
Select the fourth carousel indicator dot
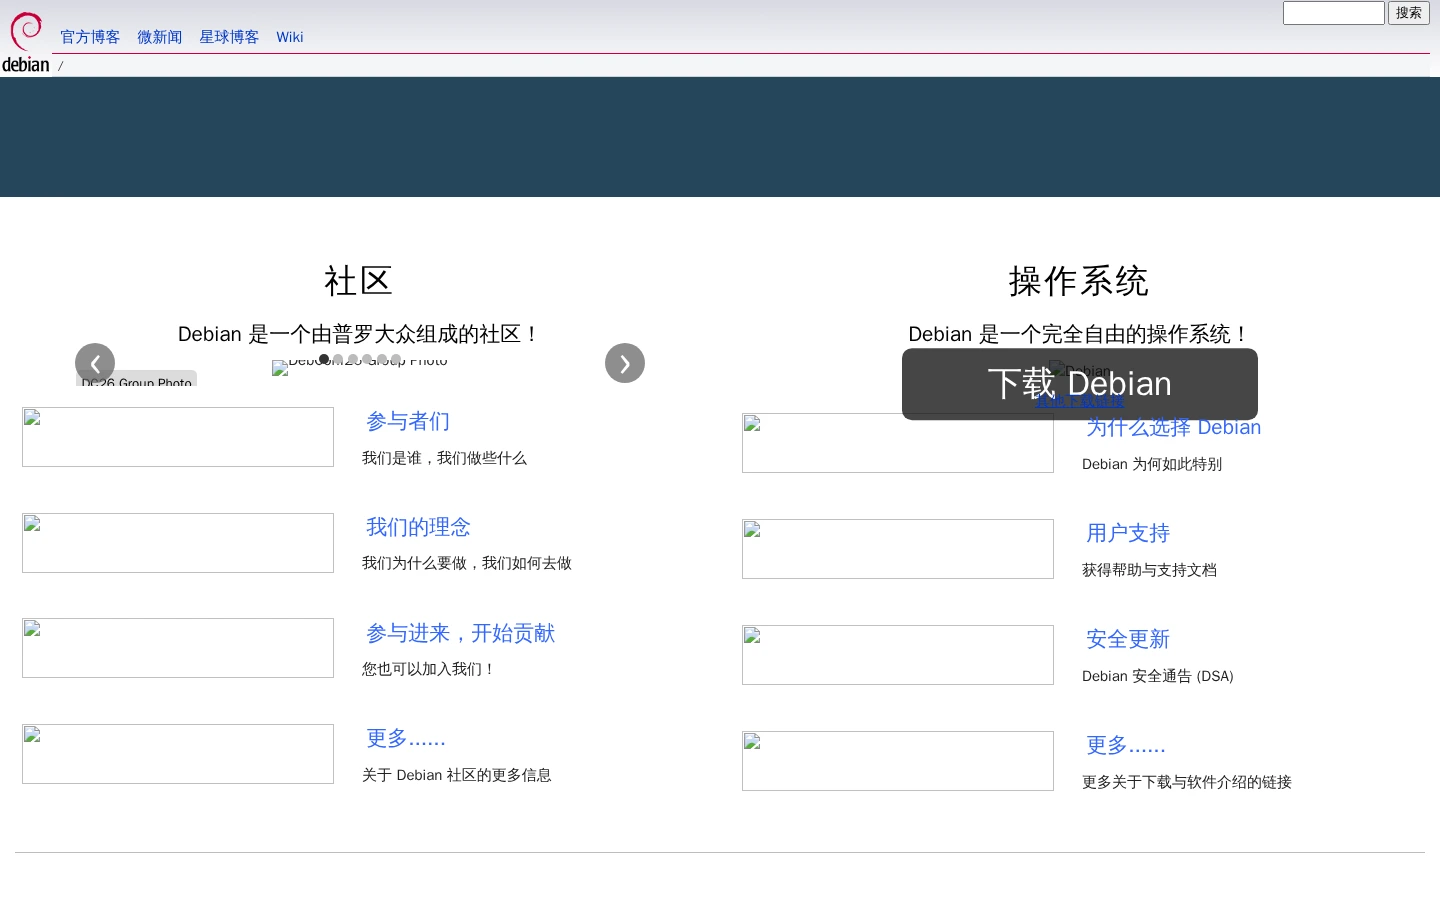pos(367,359)
